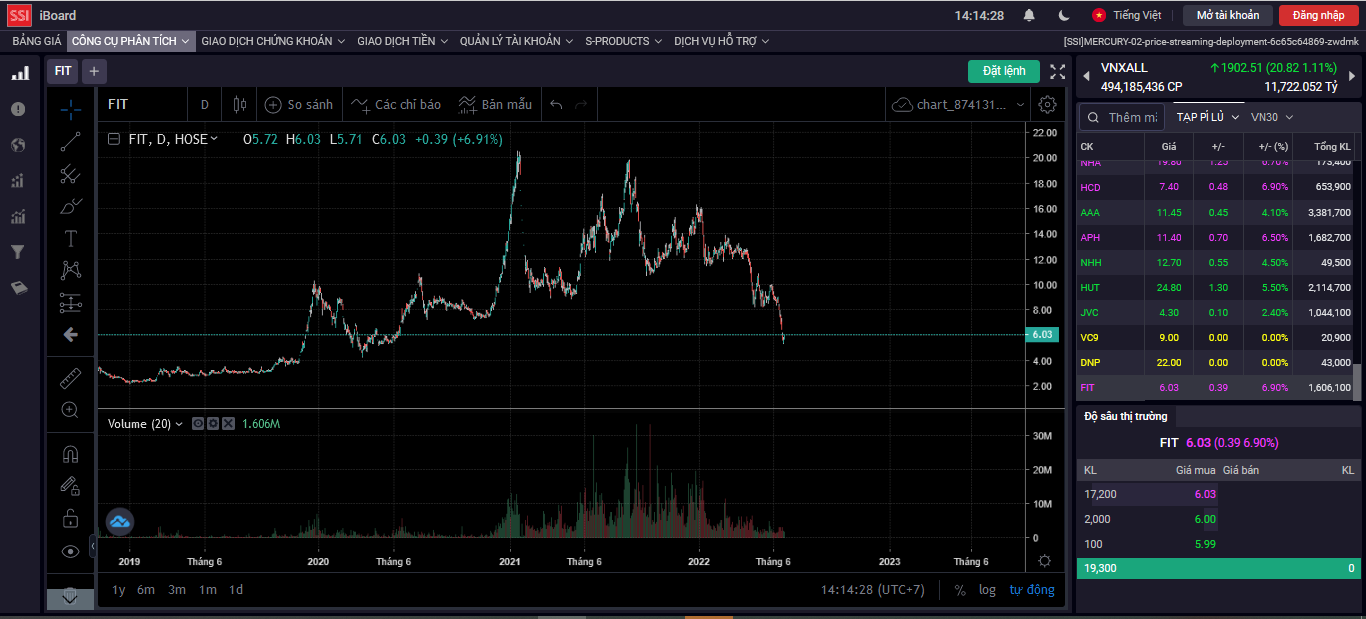Open the cloud chart publishing icon
The image size is (1366, 619).
coord(120,521)
